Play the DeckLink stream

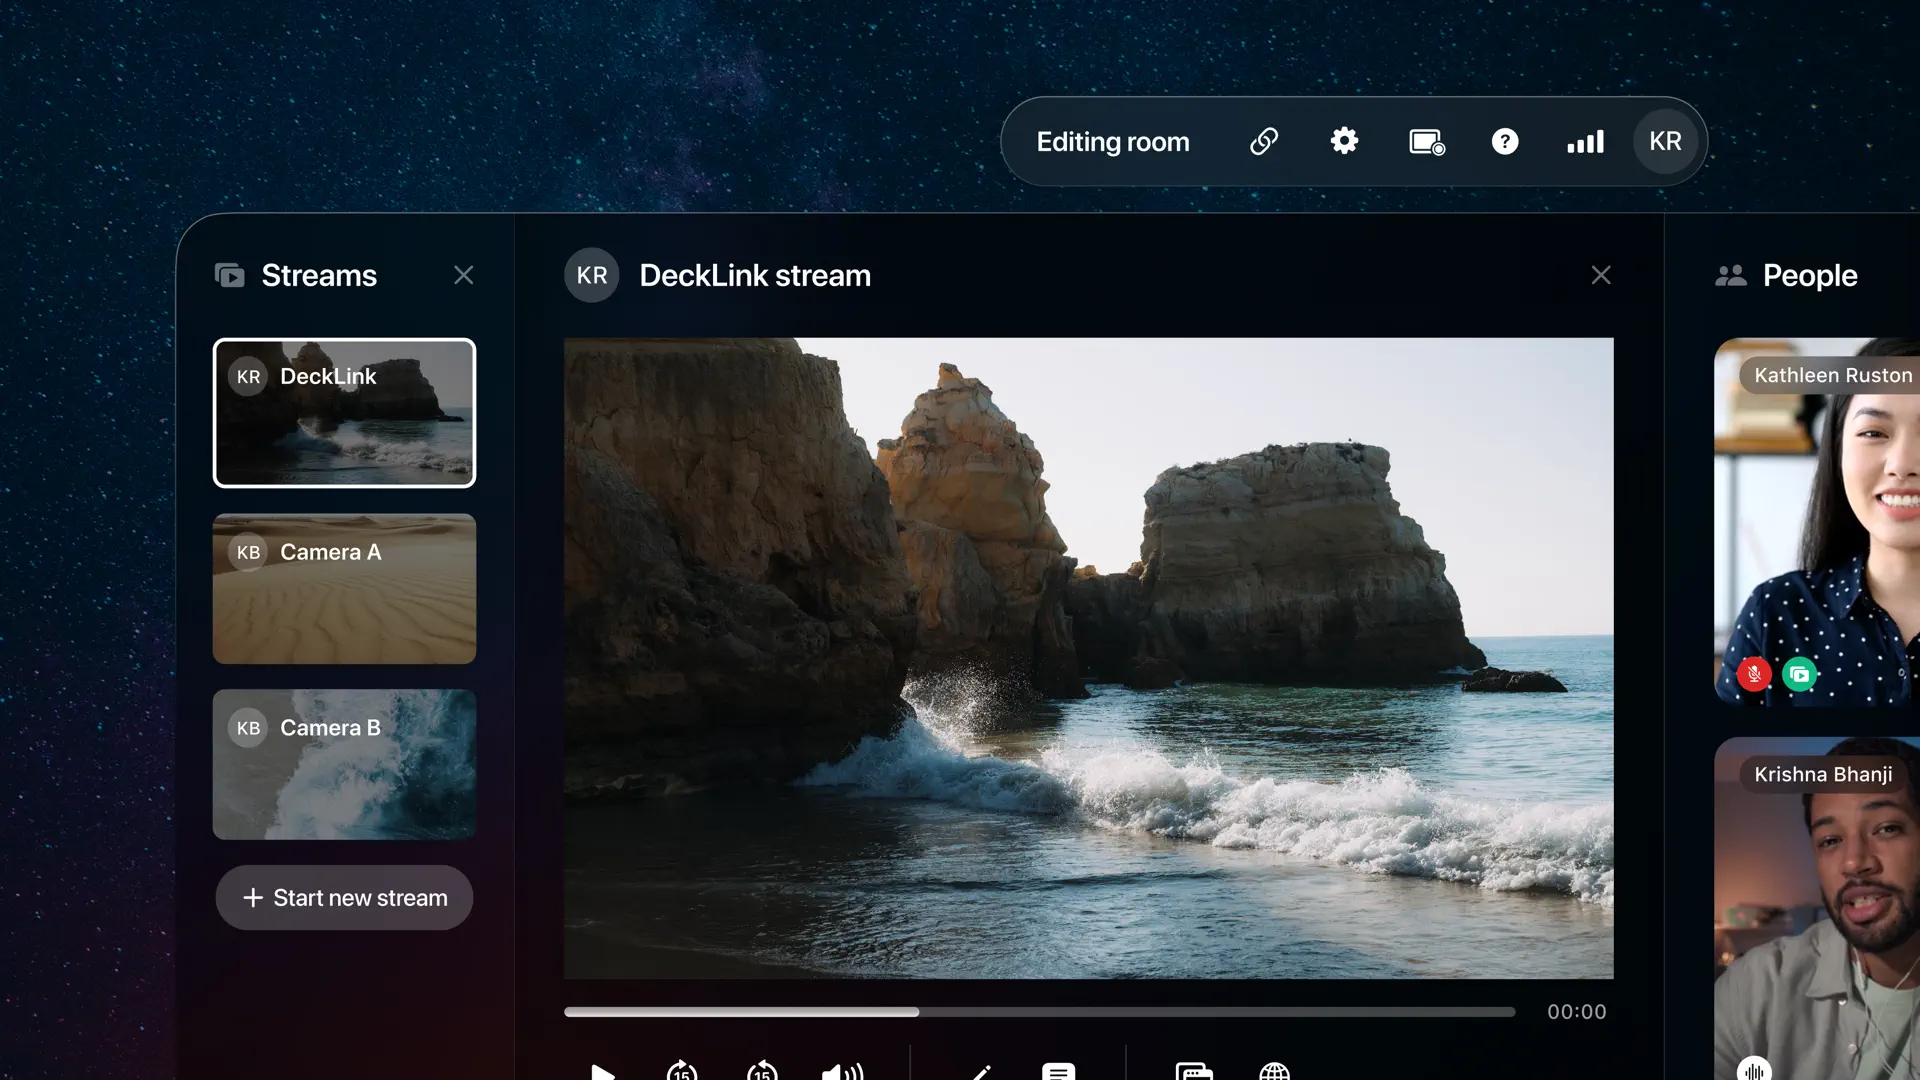click(x=602, y=1072)
